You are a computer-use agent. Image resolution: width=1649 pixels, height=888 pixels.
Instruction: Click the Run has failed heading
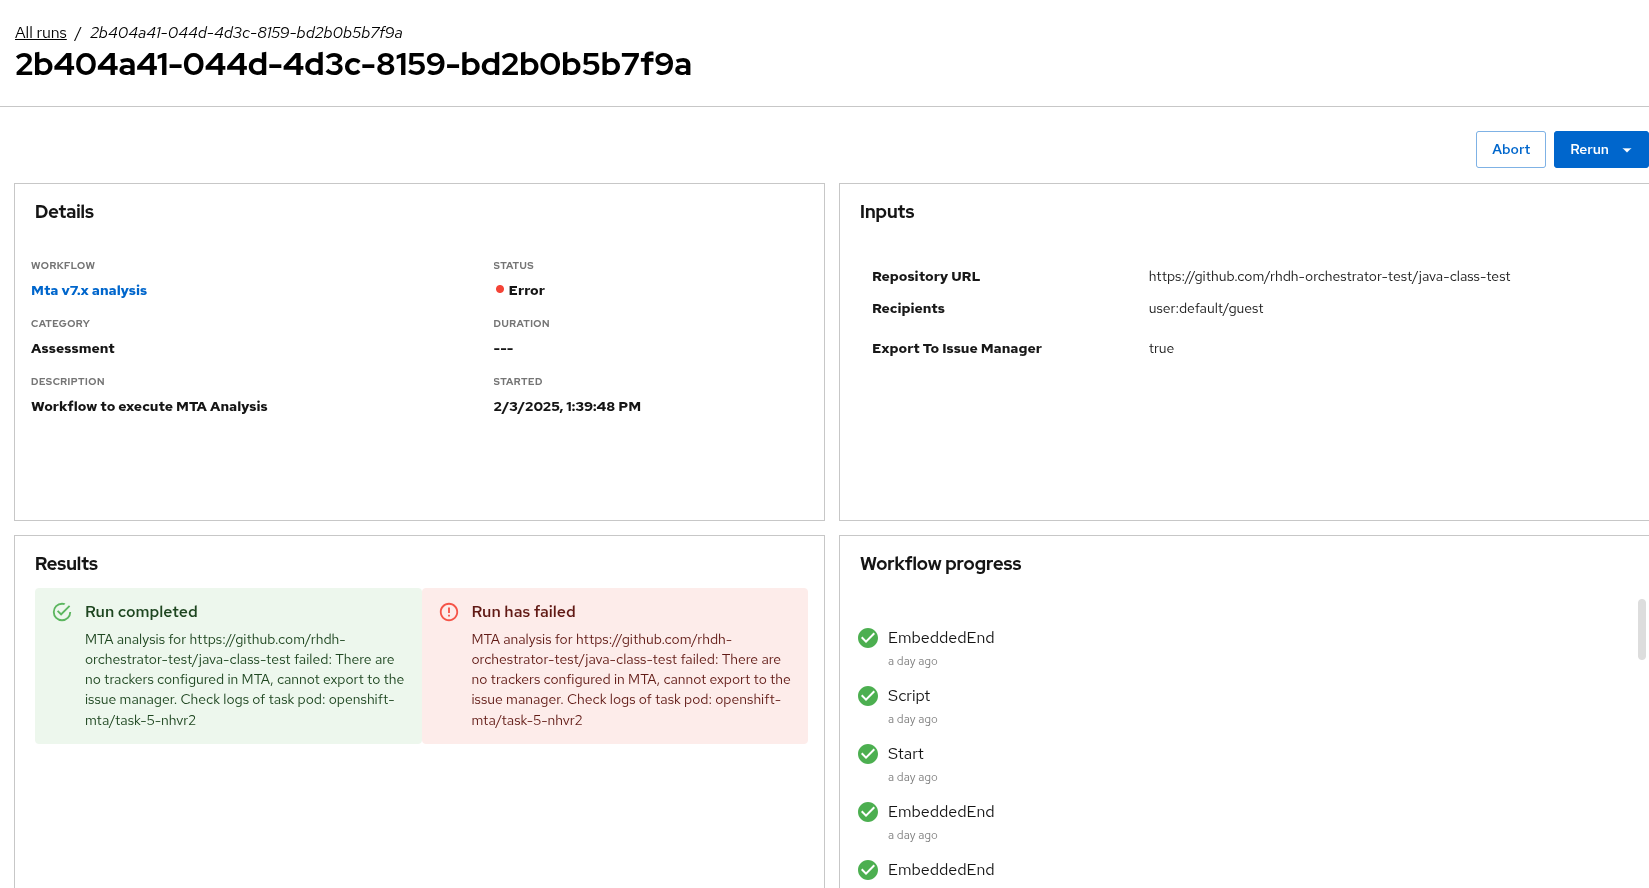tap(523, 612)
